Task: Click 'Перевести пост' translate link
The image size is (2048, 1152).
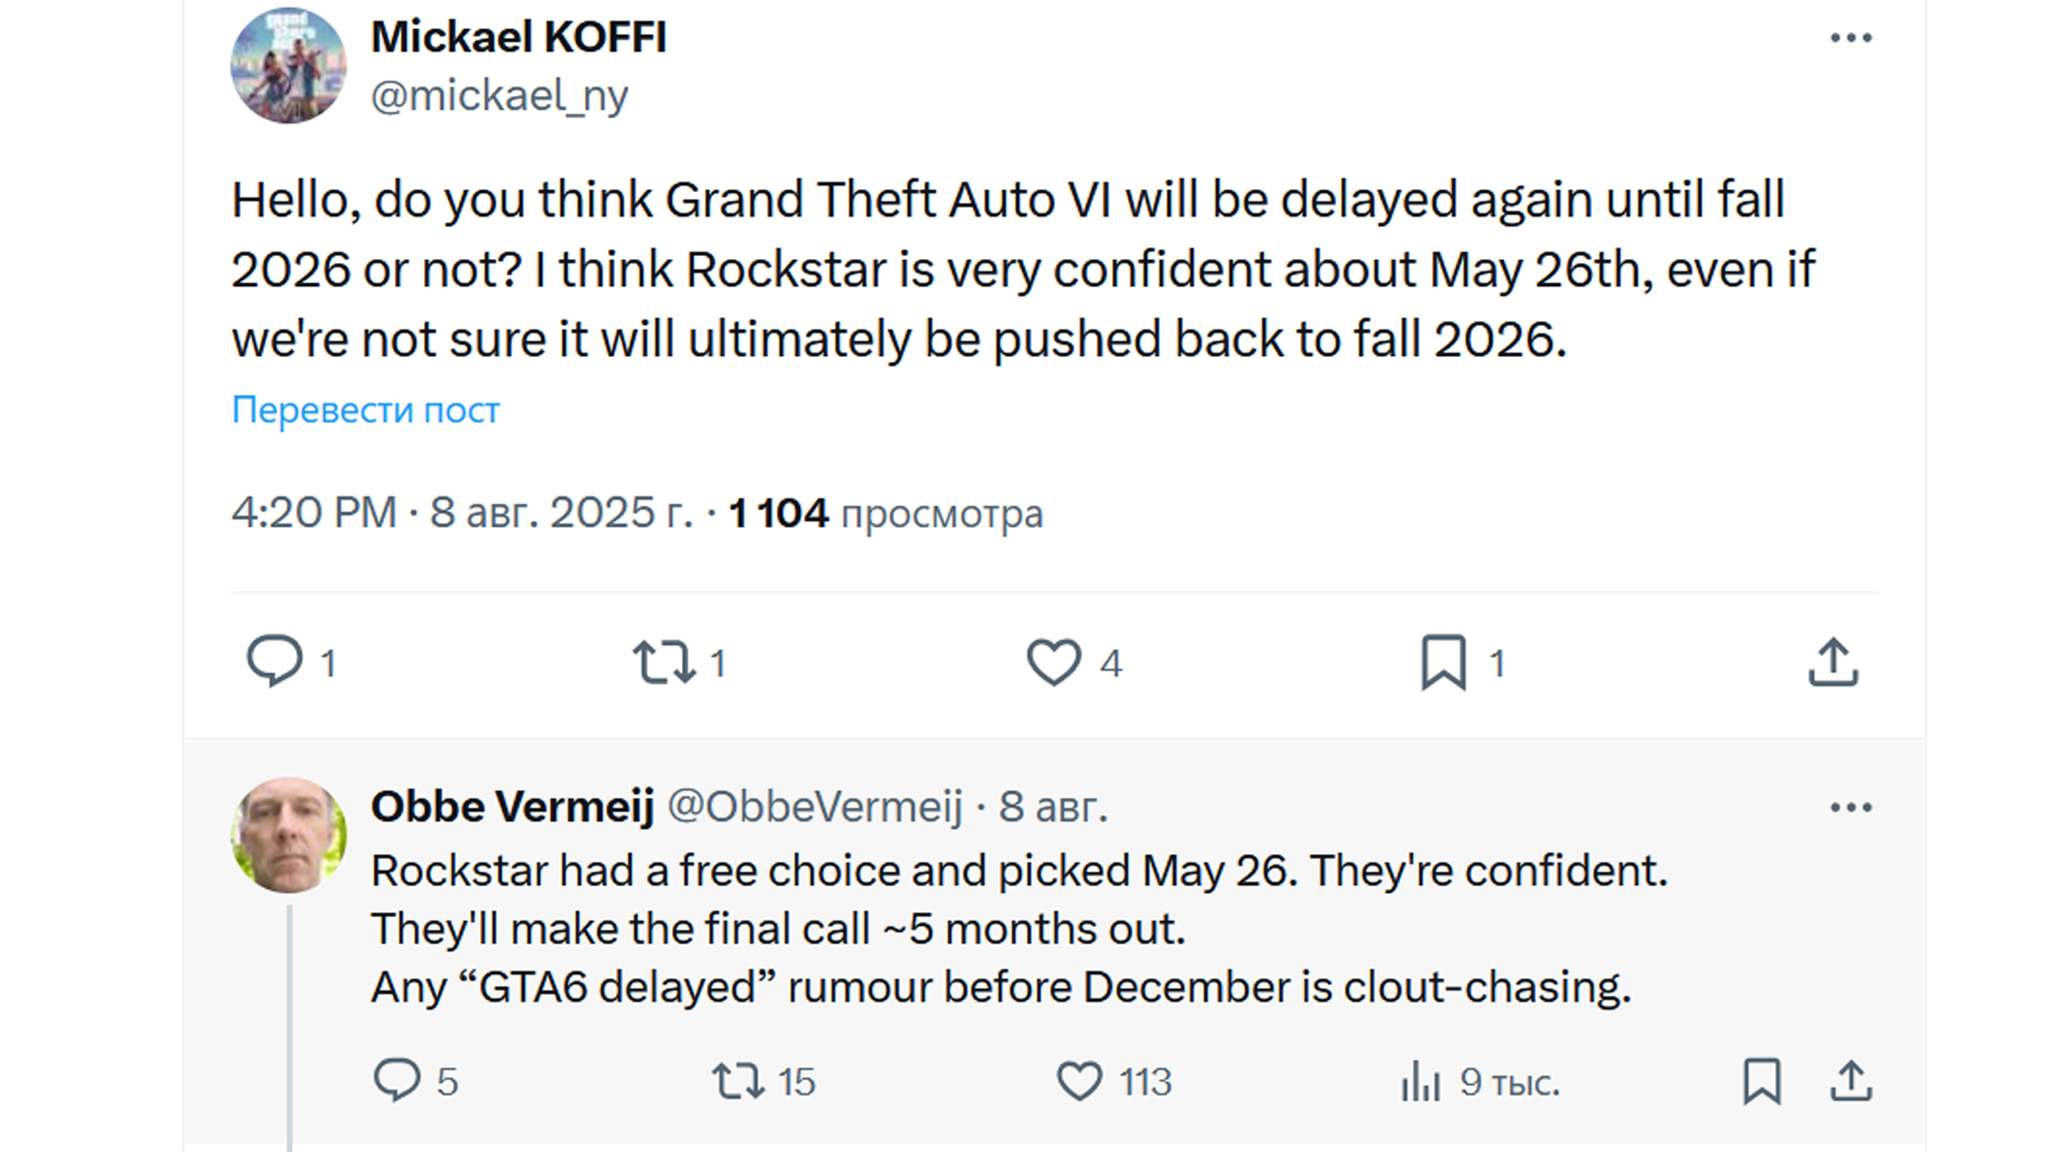Action: pyautogui.click(x=365, y=410)
